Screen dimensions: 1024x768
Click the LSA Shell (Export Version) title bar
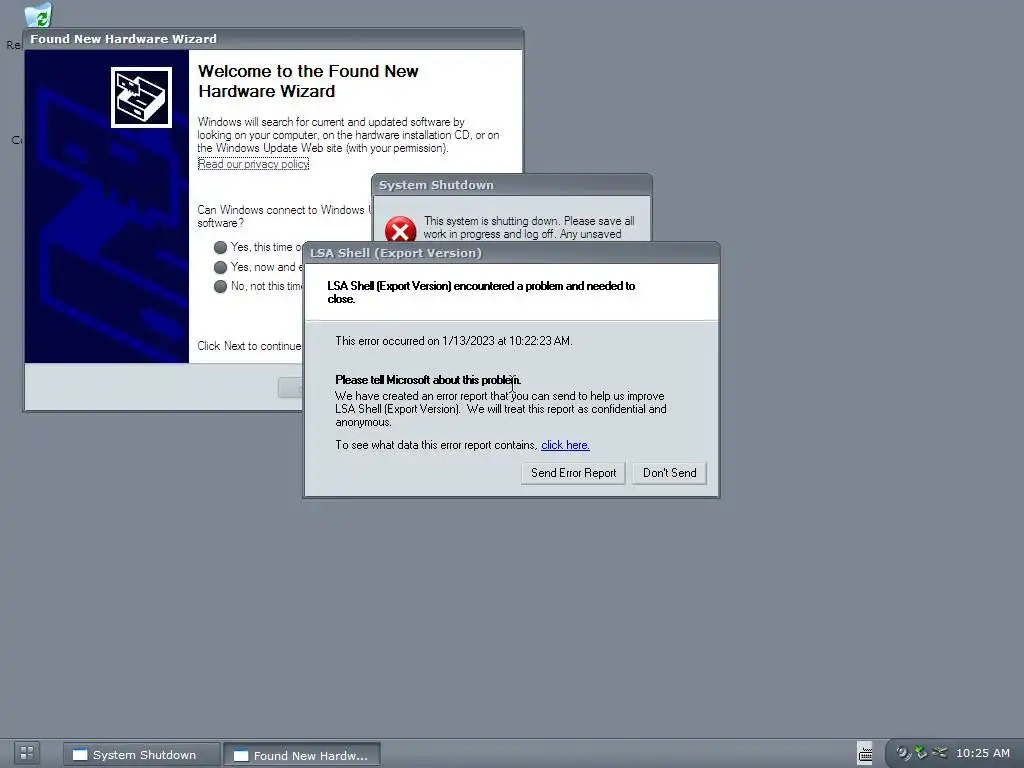(511, 253)
